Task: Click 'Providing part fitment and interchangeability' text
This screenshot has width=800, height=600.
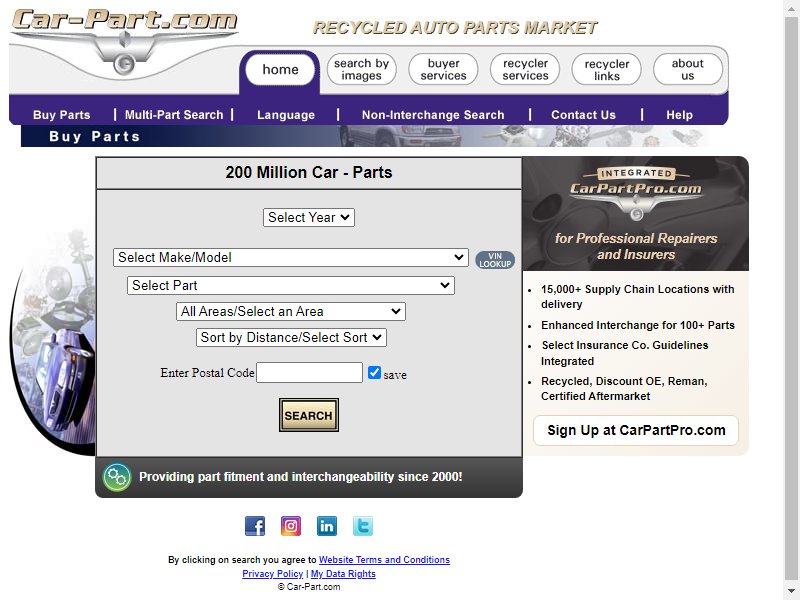Action: (301, 477)
